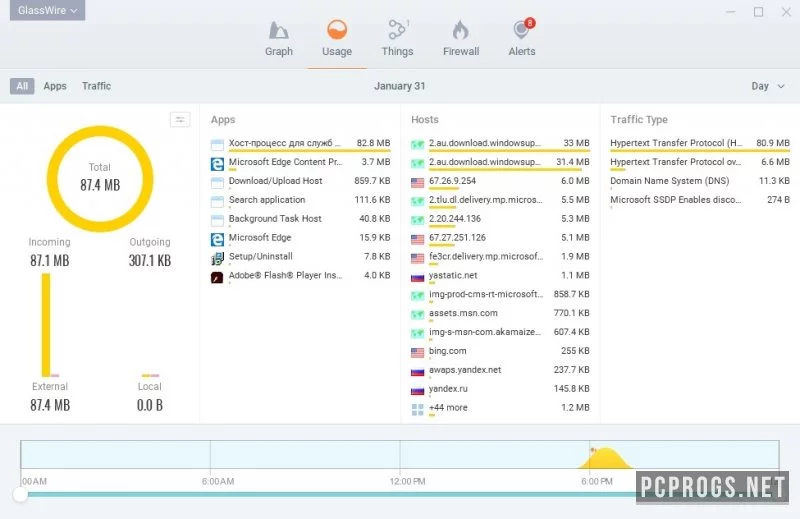Click the teal timeline range bar

[332, 495]
